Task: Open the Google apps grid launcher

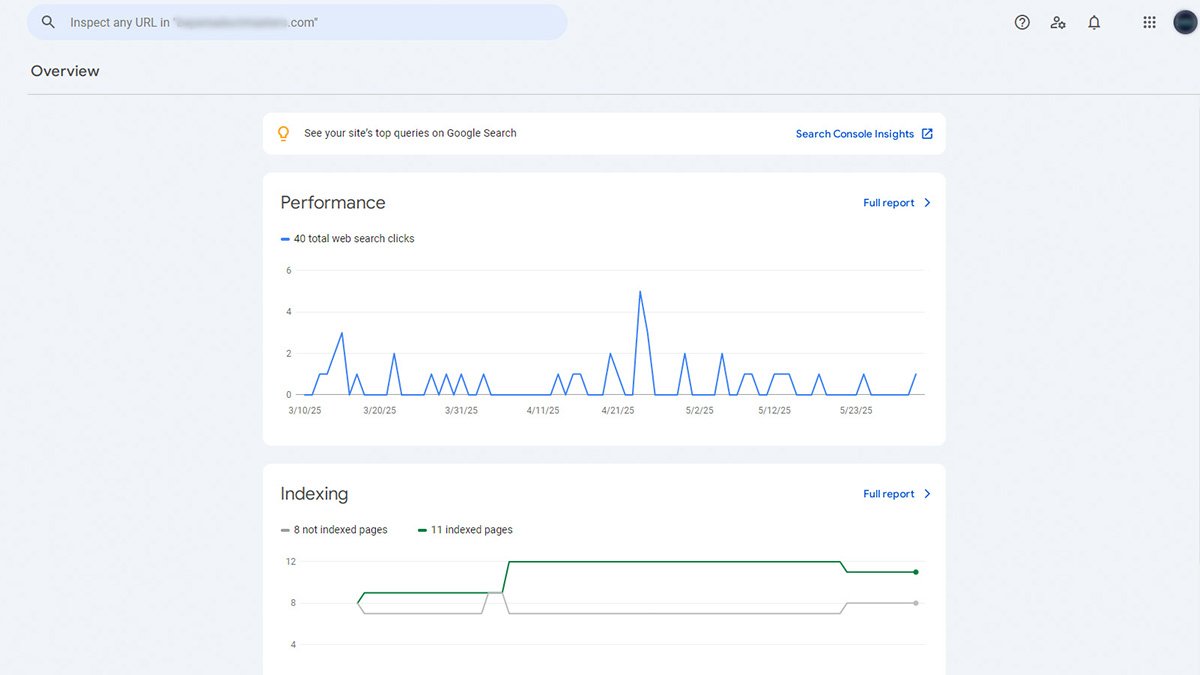Action: point(1149,22)
